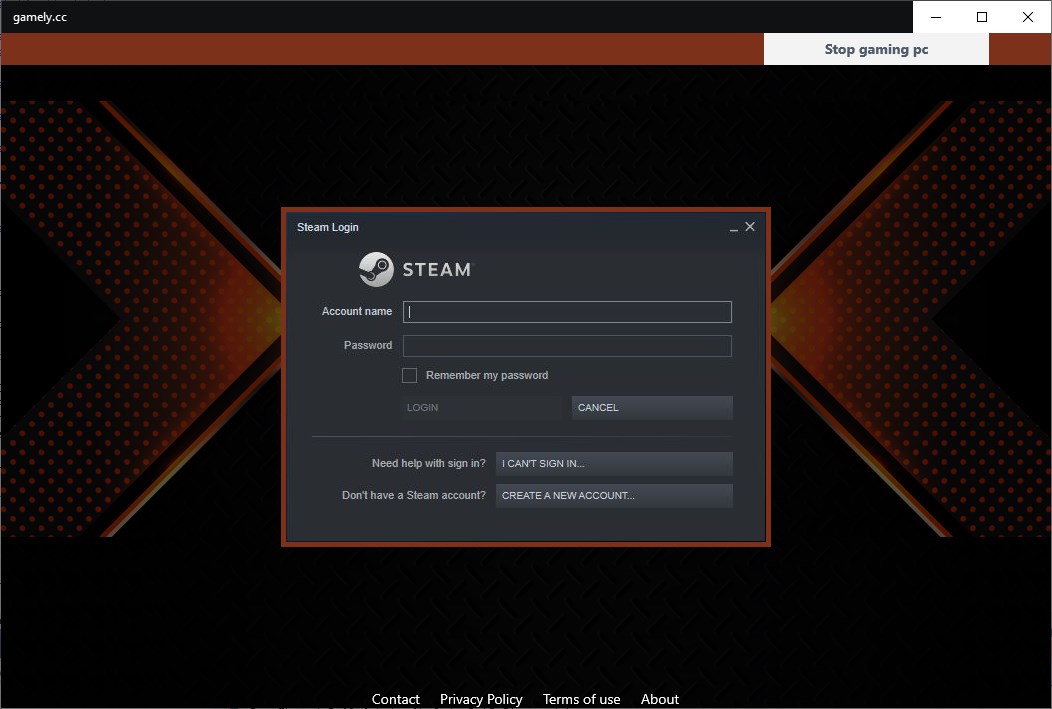Image resolution: width=1052 pixels, height=709 pixels.
Task: Open the I CAN'T SIGN IN help option
Action: 614,463
